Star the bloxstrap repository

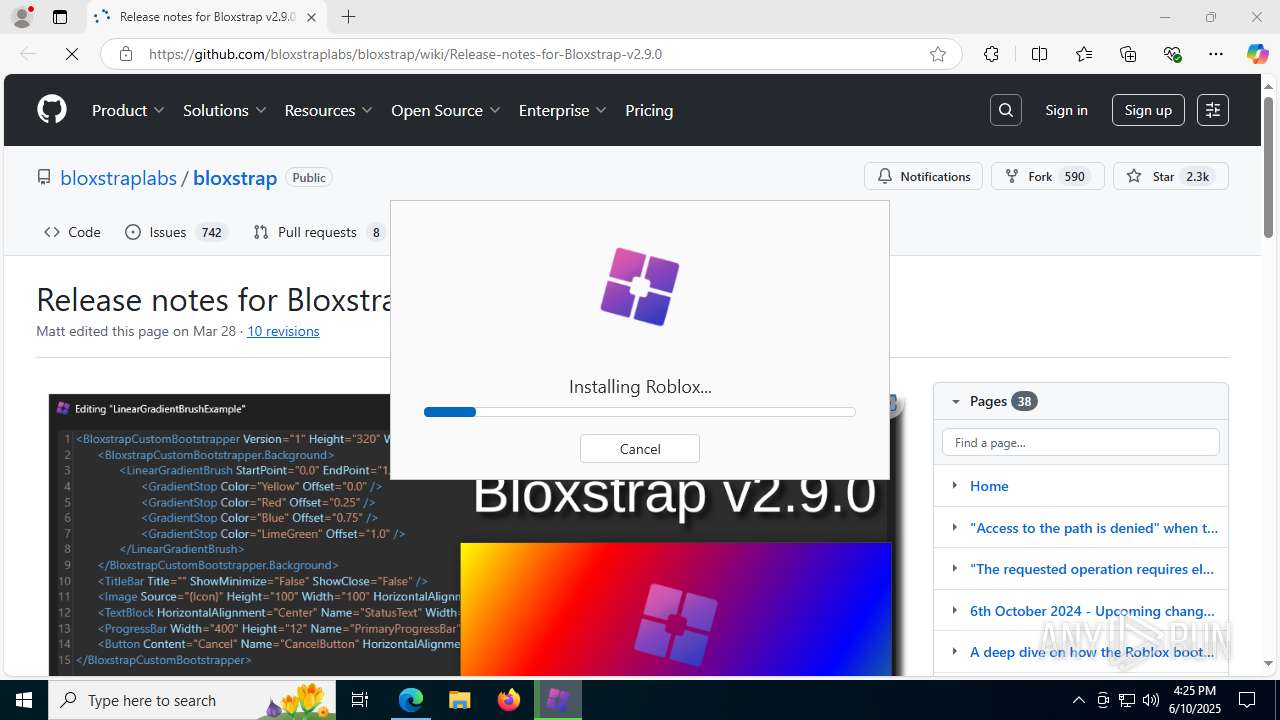point(1170,176)
